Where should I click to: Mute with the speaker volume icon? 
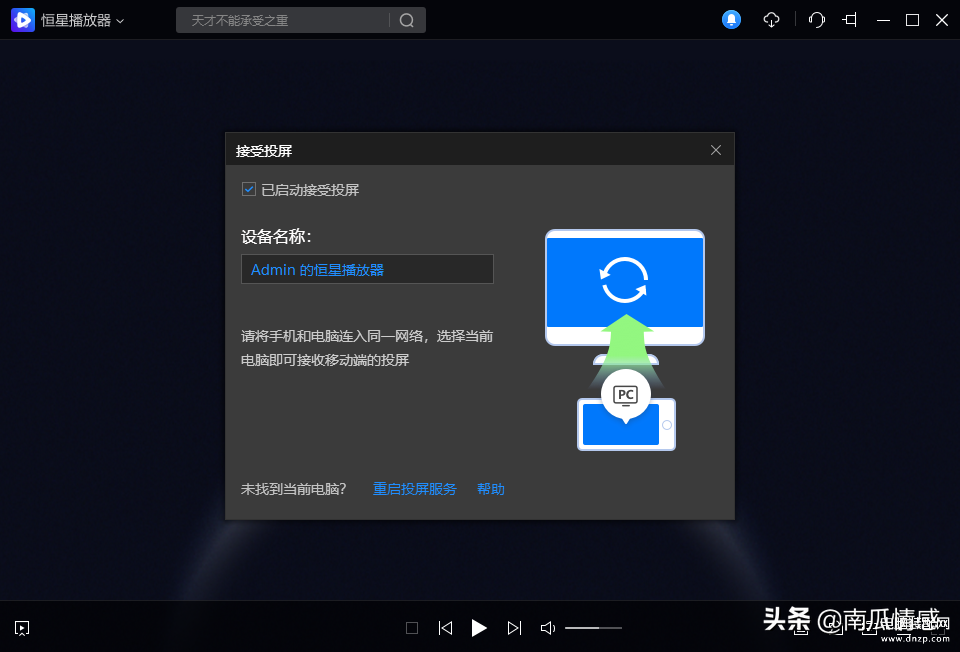[548, 628]
